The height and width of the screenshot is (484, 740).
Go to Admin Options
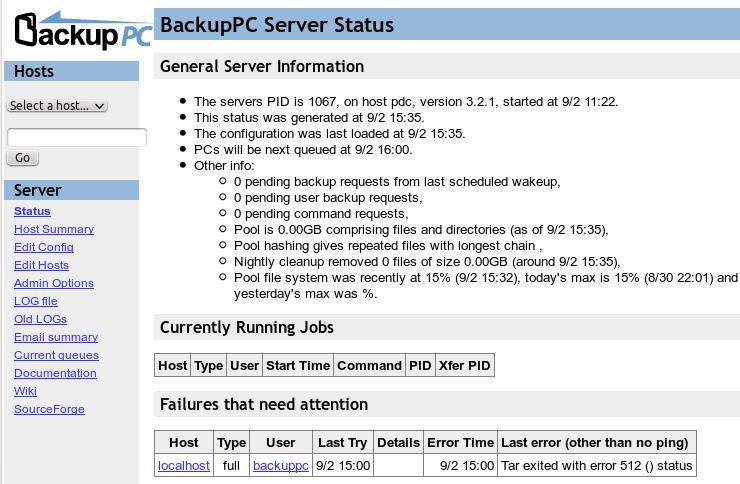(x=54, y=283)
